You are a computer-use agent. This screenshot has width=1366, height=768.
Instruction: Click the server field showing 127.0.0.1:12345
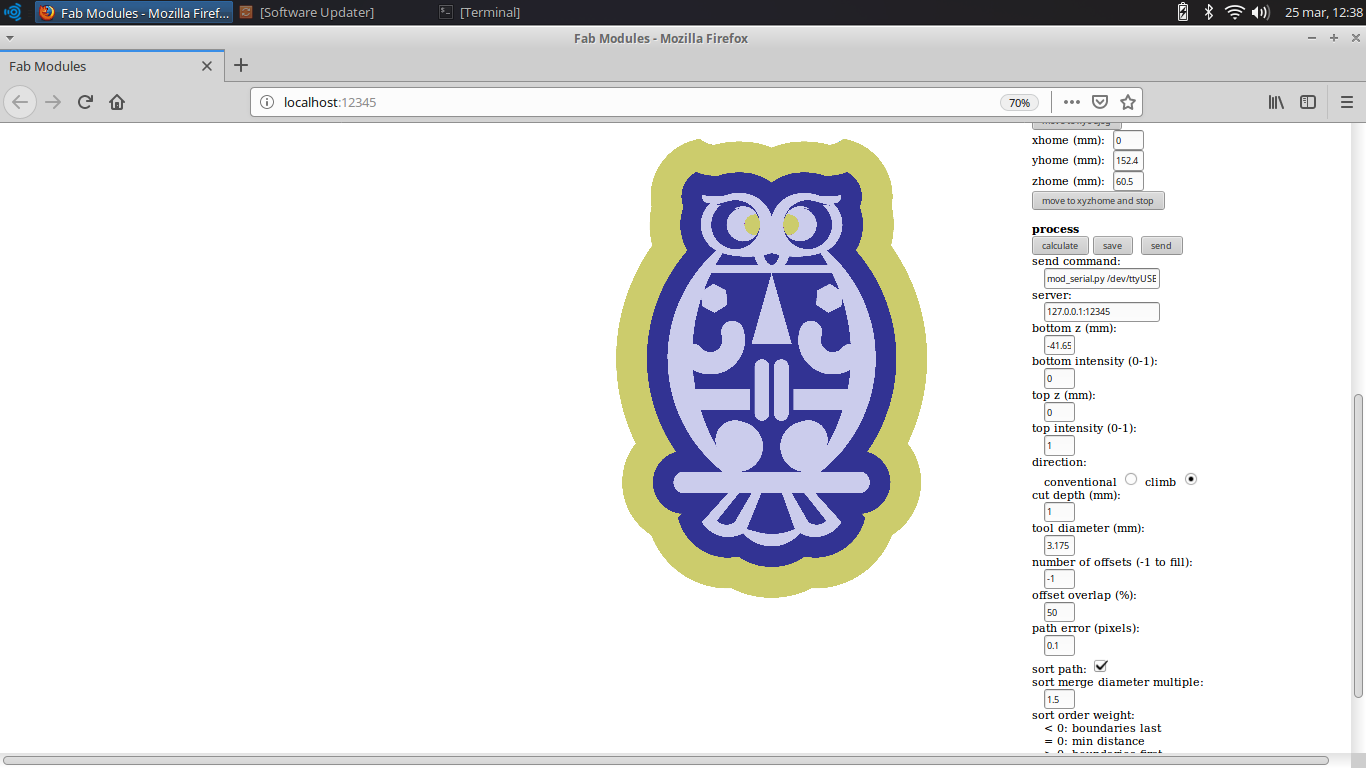[1102, 312]
